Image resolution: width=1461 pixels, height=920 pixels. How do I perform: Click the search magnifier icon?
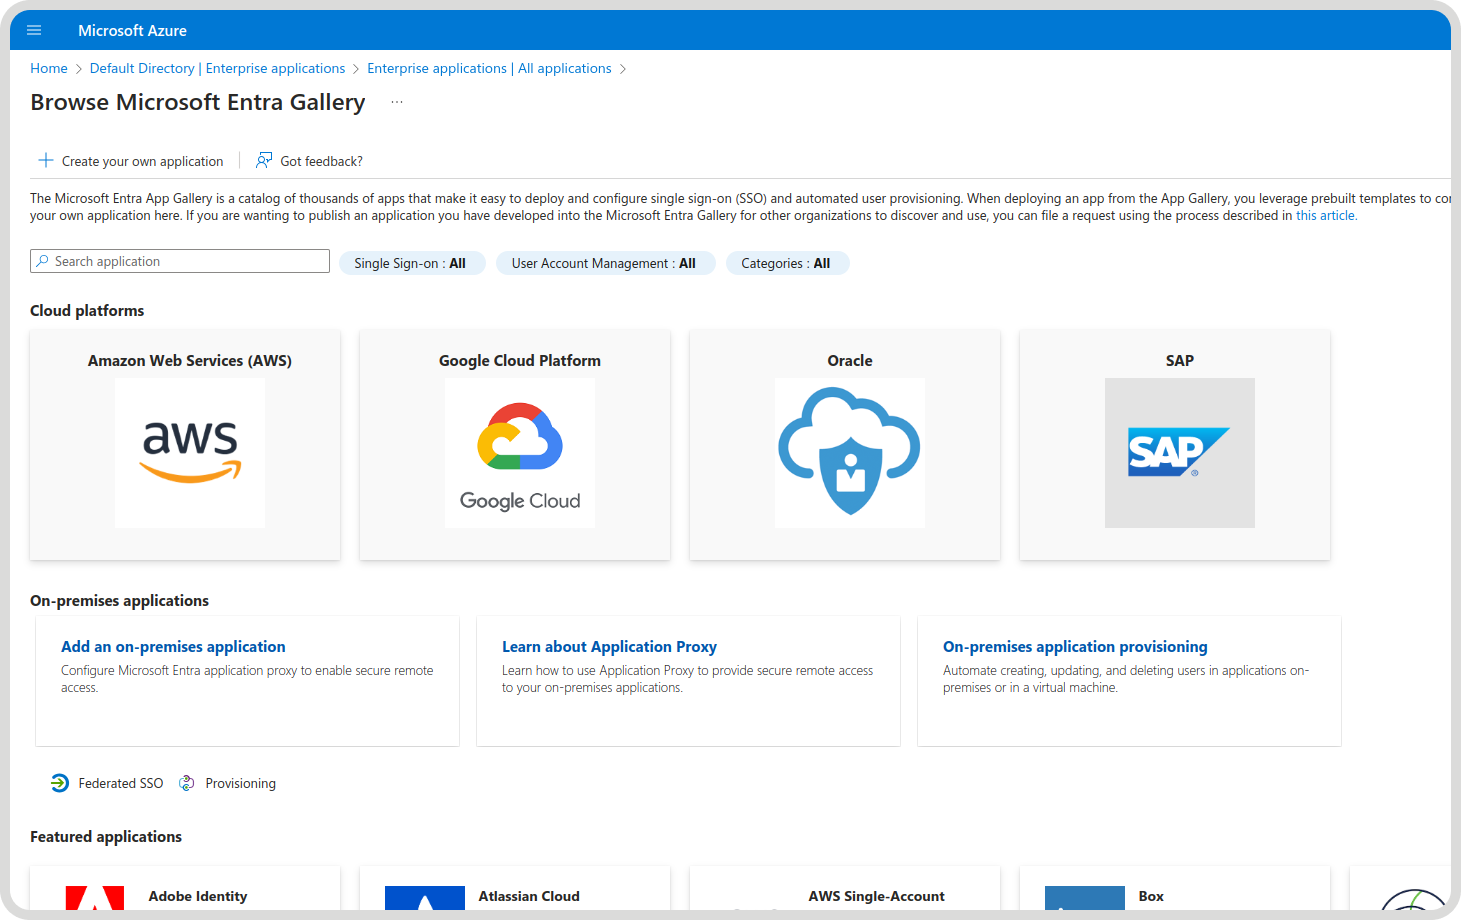pos(42,261)
